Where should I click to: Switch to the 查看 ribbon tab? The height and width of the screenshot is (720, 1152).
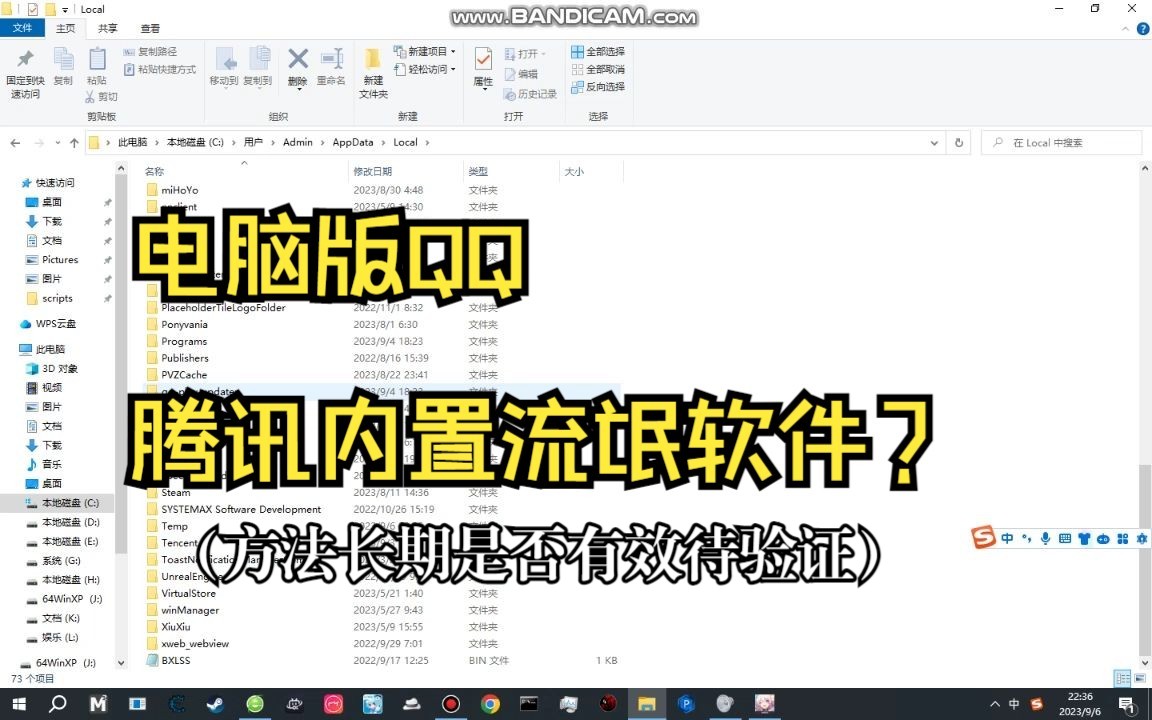click(150, 28)
